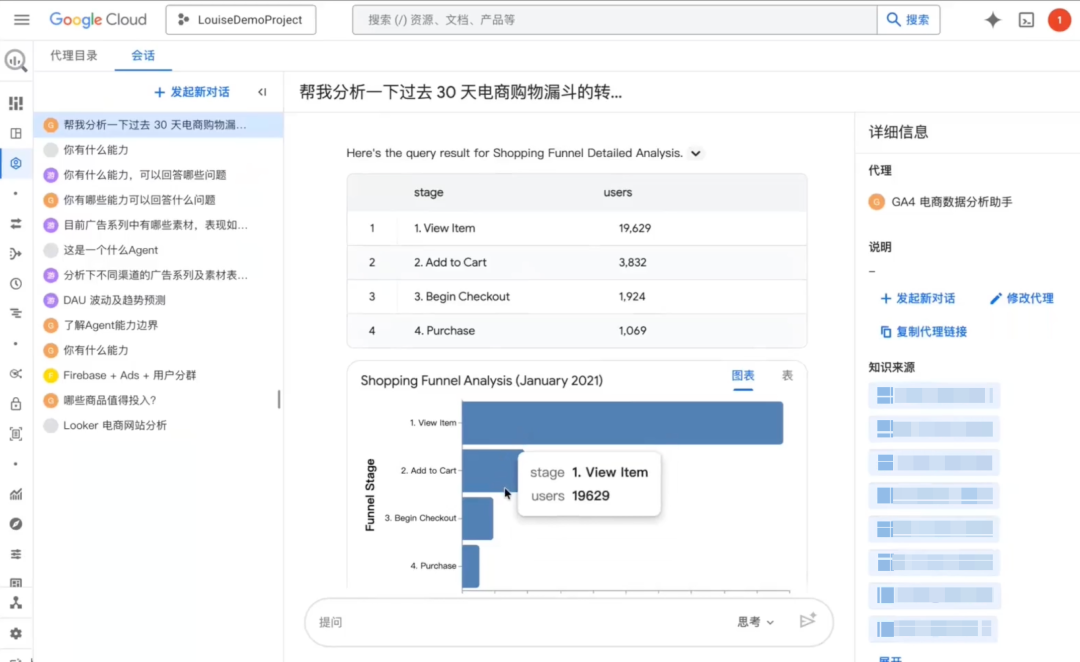Click the Google Cloud logo

click(x=98, y=19)
